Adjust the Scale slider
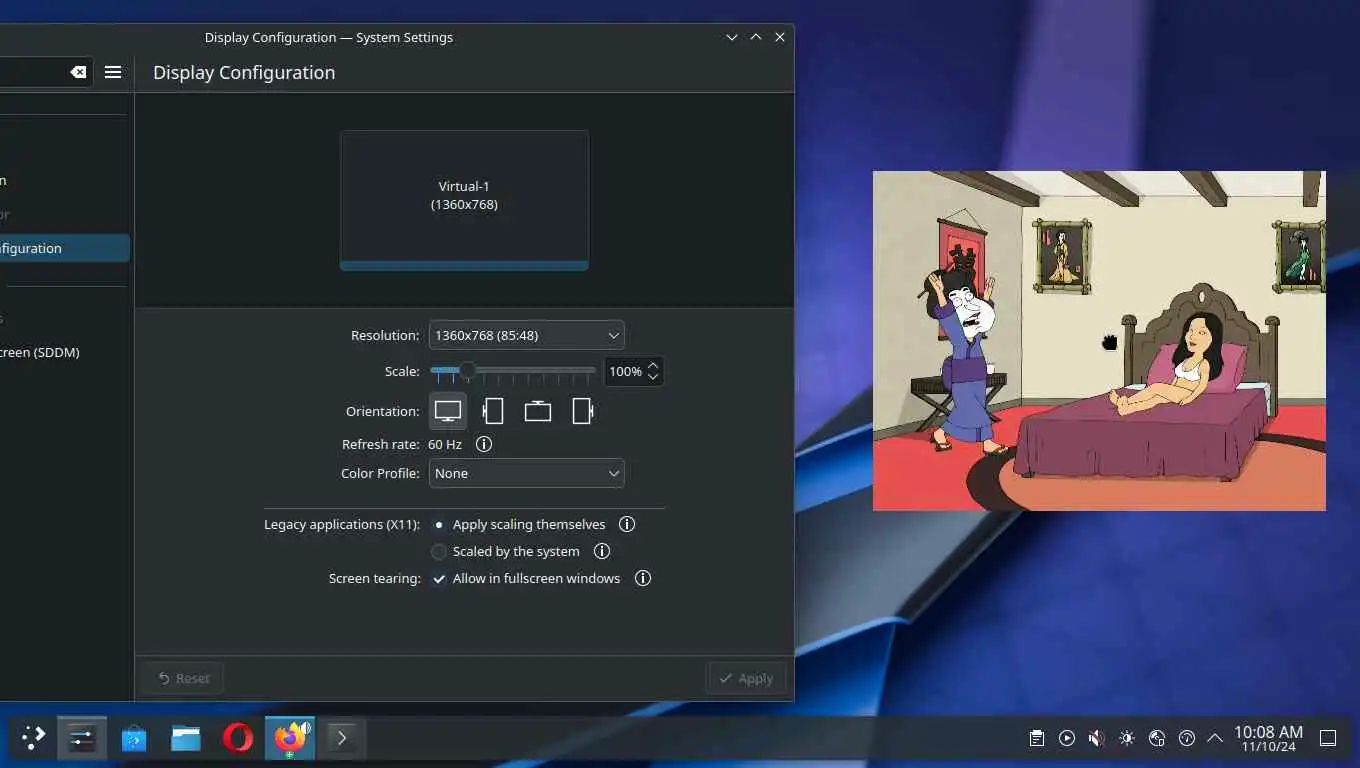This screenshot has height=768, width=1360. (x=513, y=371)
